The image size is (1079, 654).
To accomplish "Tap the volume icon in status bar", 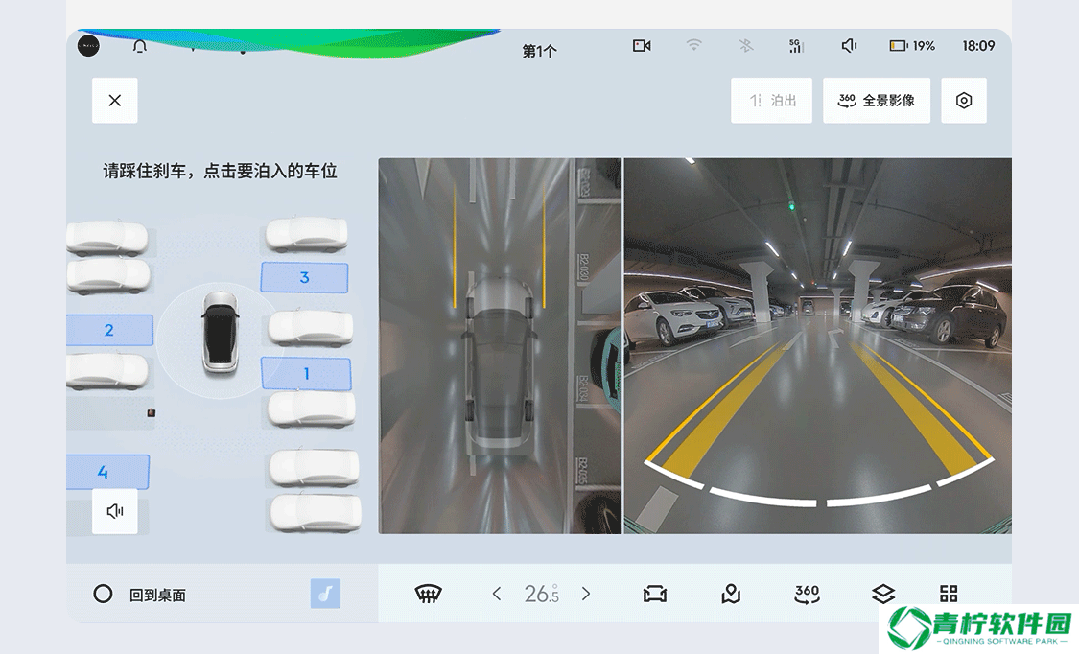I will [x=848, y=45].
